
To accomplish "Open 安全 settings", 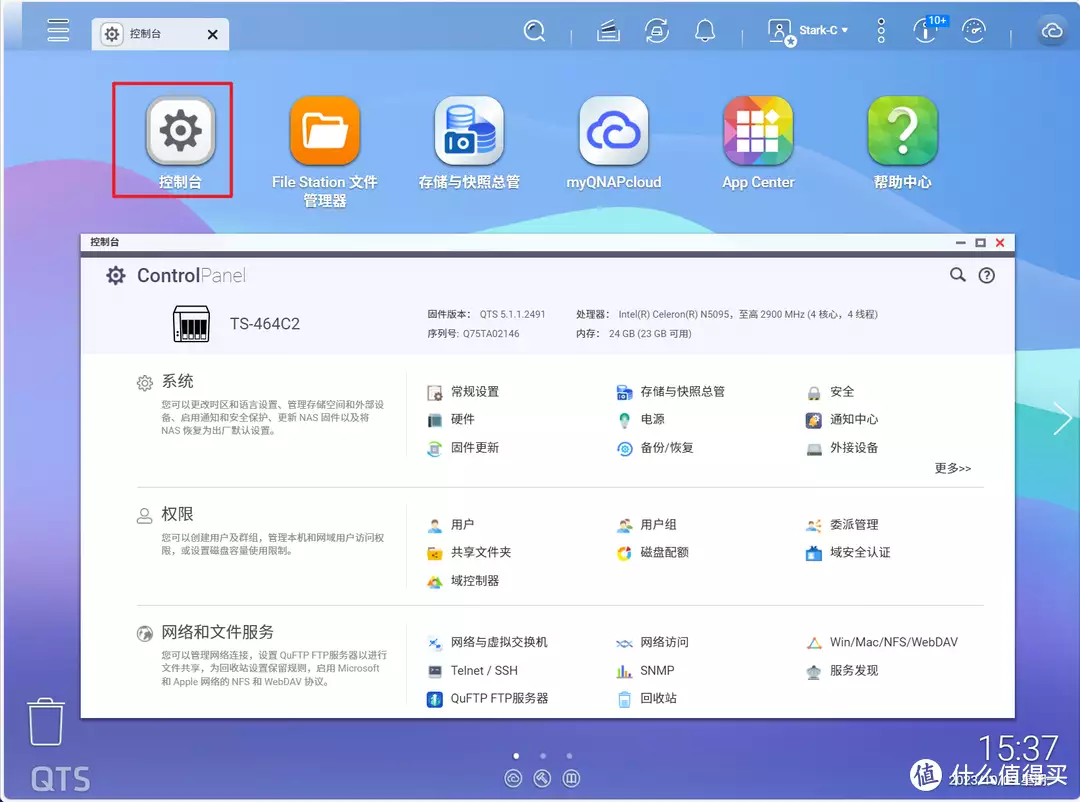I will (830, 392).
